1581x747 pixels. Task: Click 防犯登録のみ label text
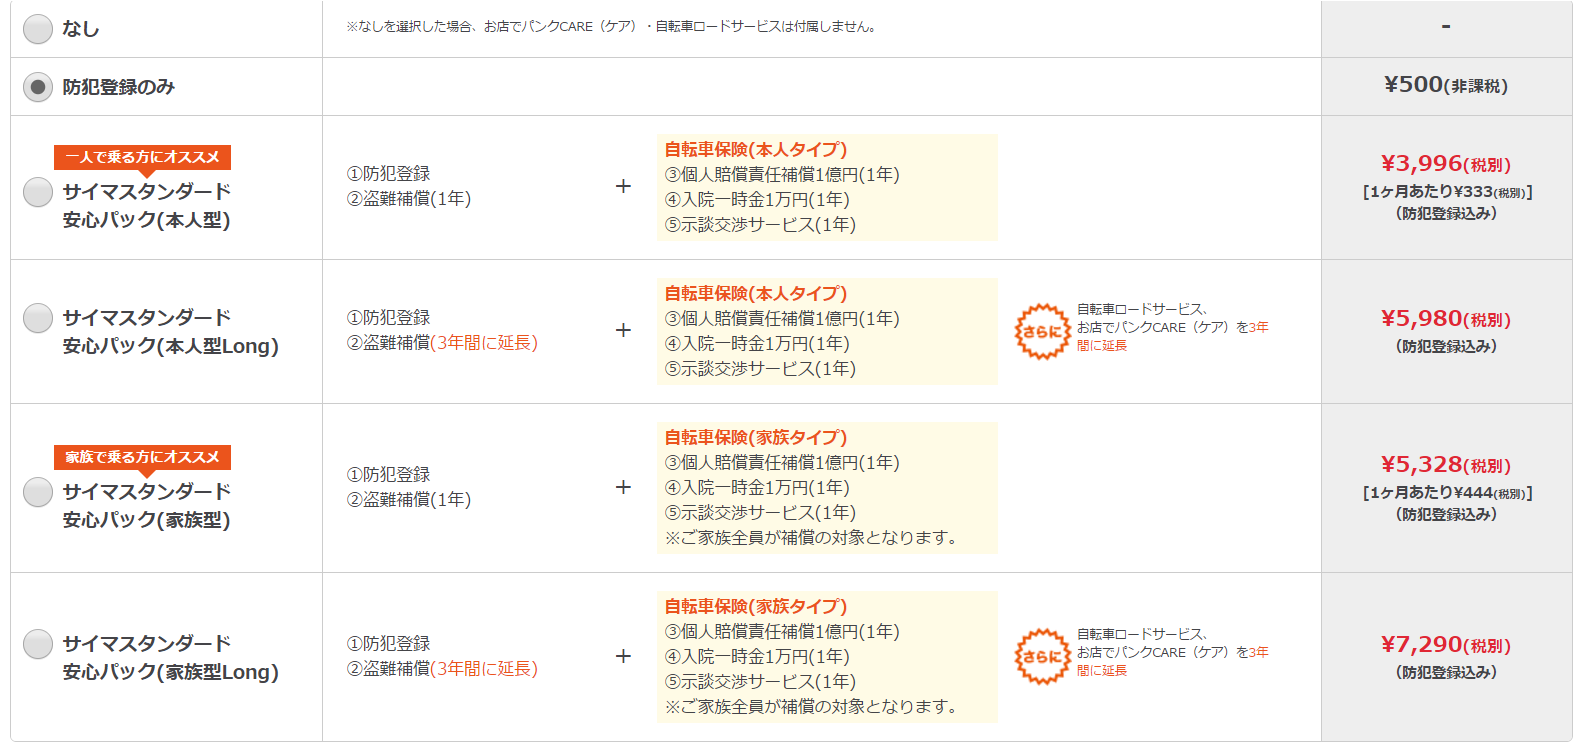[118, 87]
